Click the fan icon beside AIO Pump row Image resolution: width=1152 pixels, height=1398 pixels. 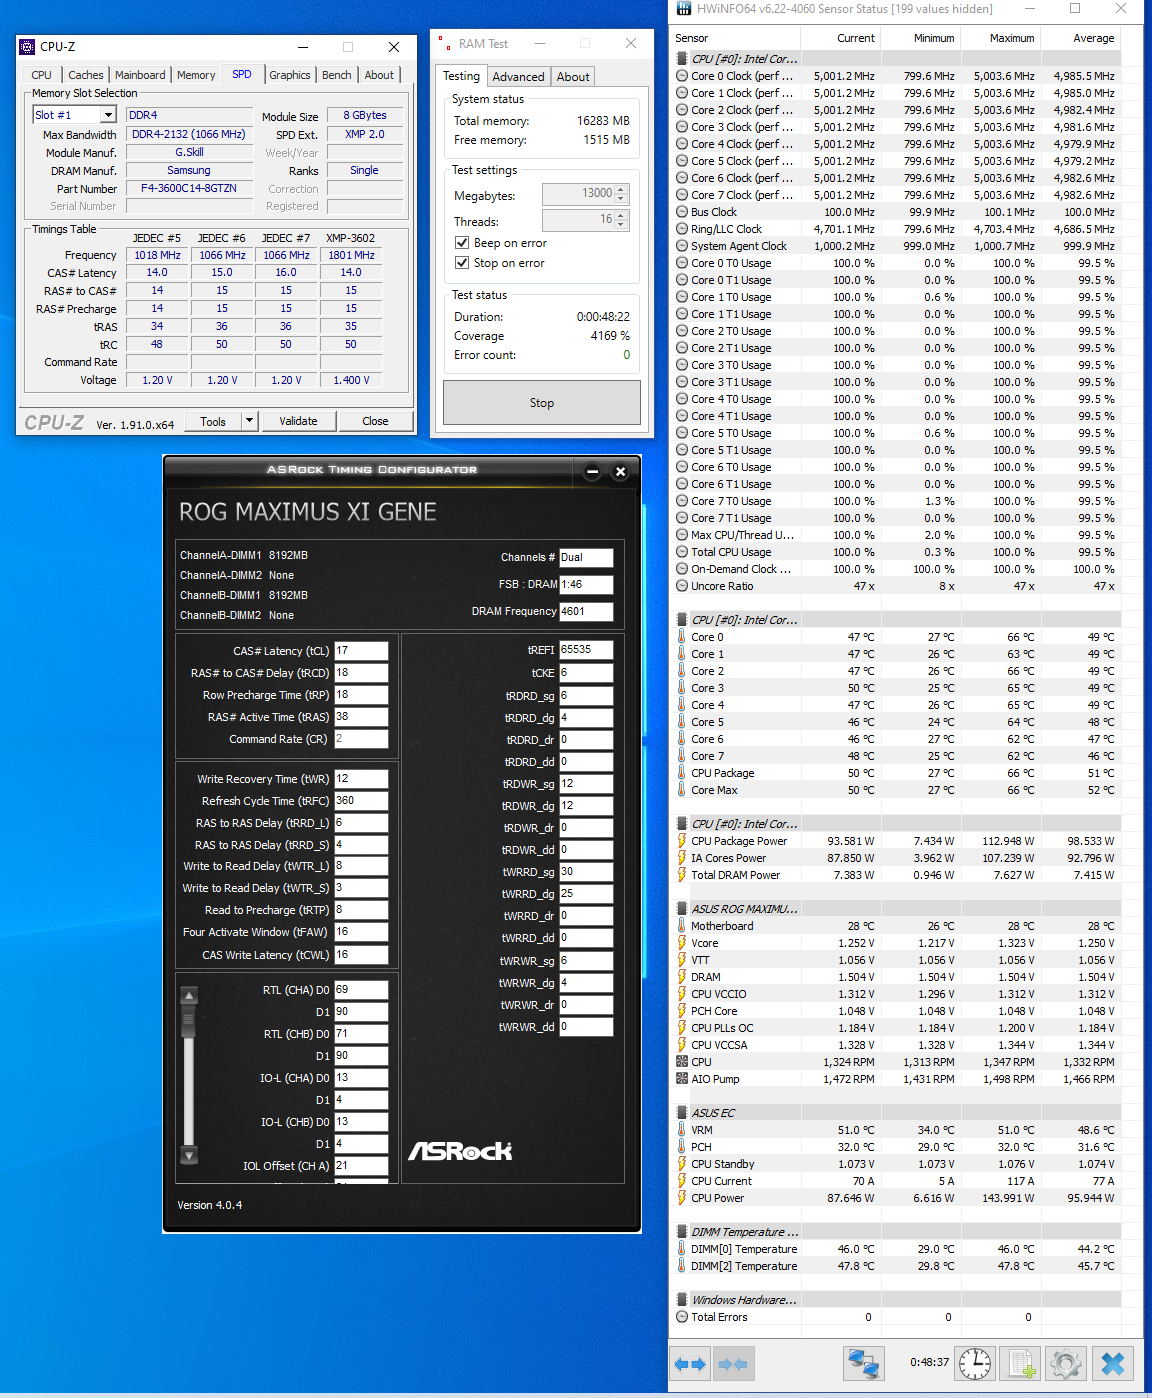coord(682,1079)
